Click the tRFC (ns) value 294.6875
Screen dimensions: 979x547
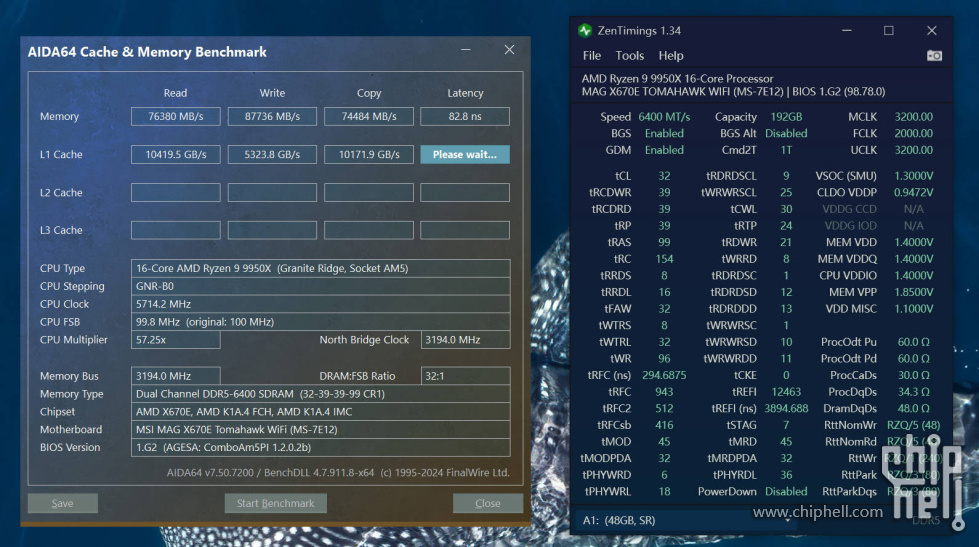pos(664,375)
